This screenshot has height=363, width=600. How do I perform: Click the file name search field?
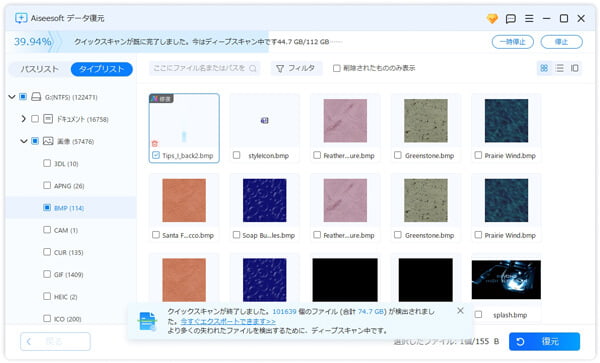tap(204, 68)
